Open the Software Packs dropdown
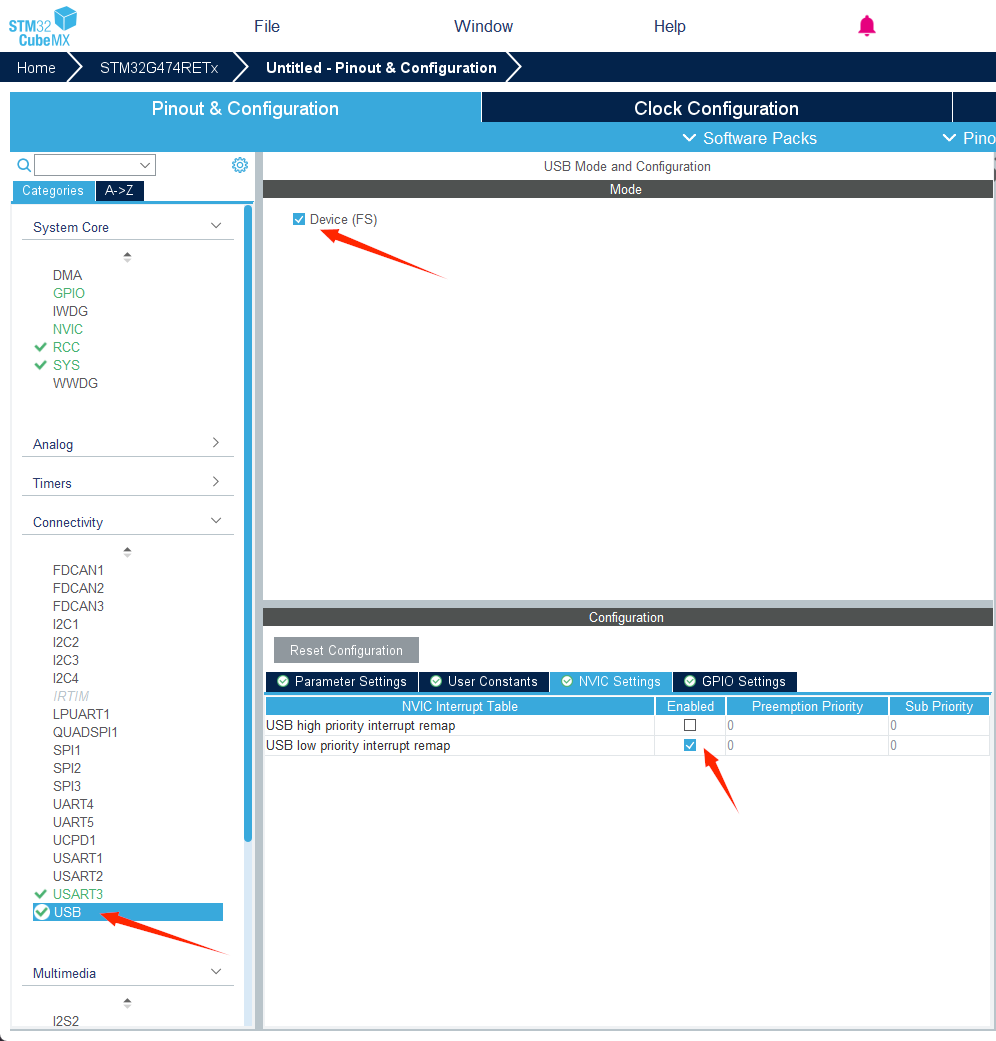996x1041 pixels. [750, 138]
